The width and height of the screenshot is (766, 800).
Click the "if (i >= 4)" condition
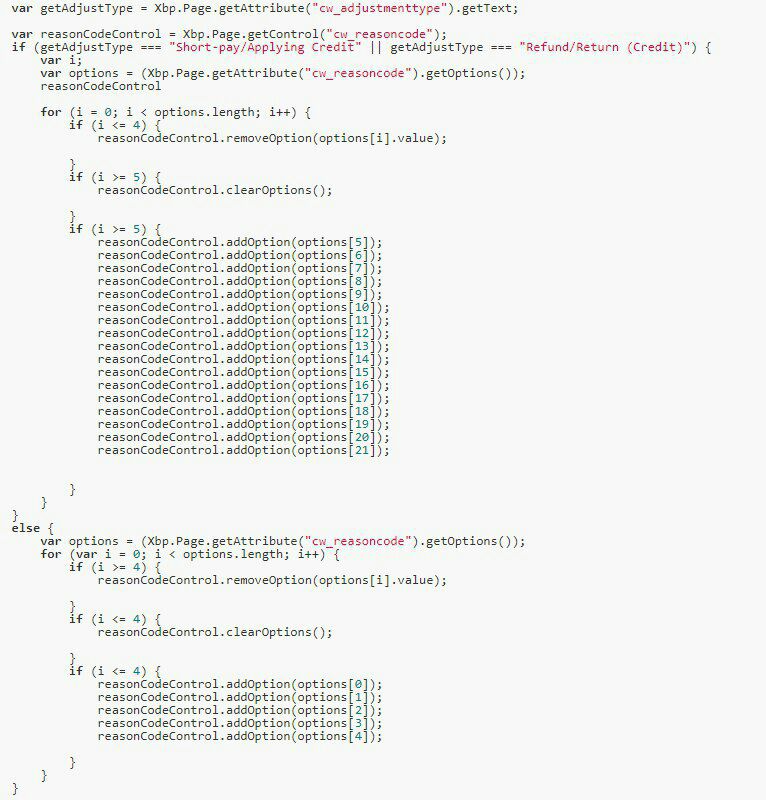[108, 567]
